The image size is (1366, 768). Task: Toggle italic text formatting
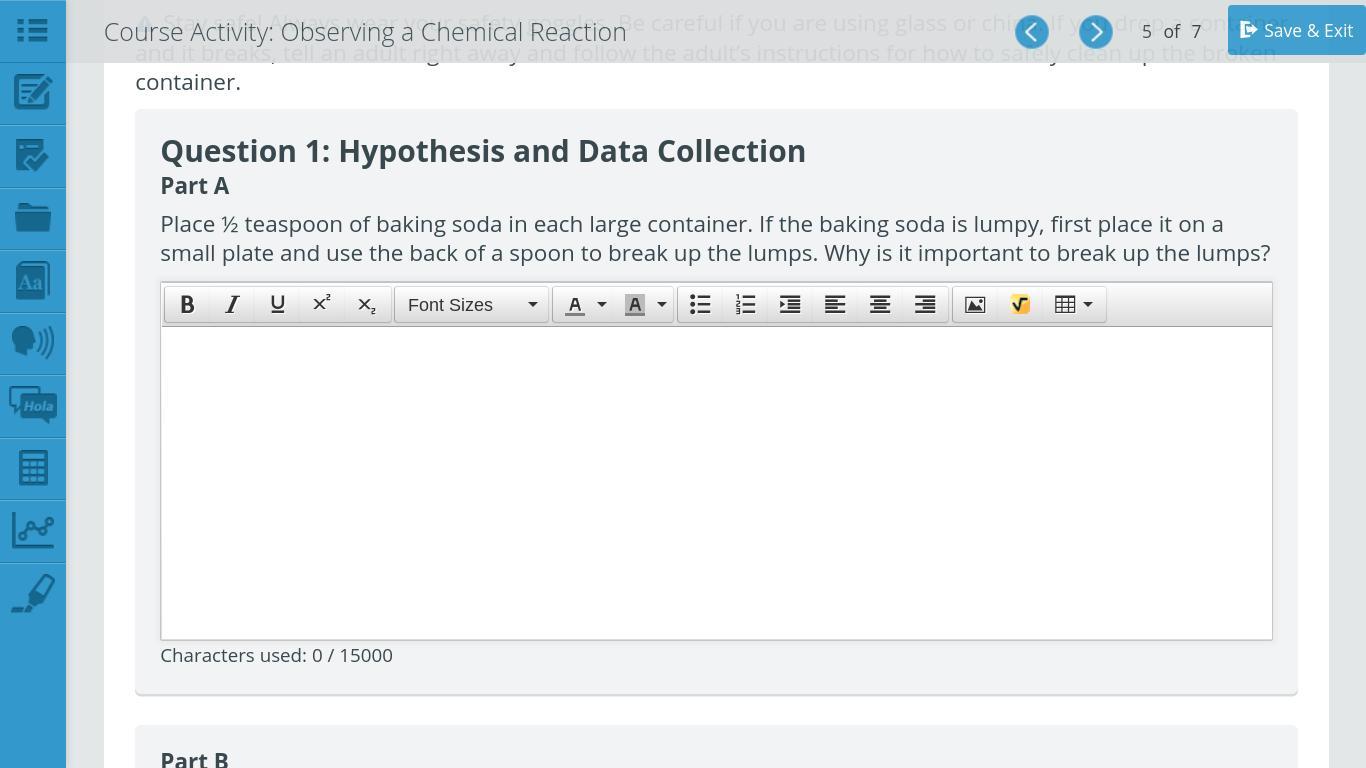[x=232, y=305]
